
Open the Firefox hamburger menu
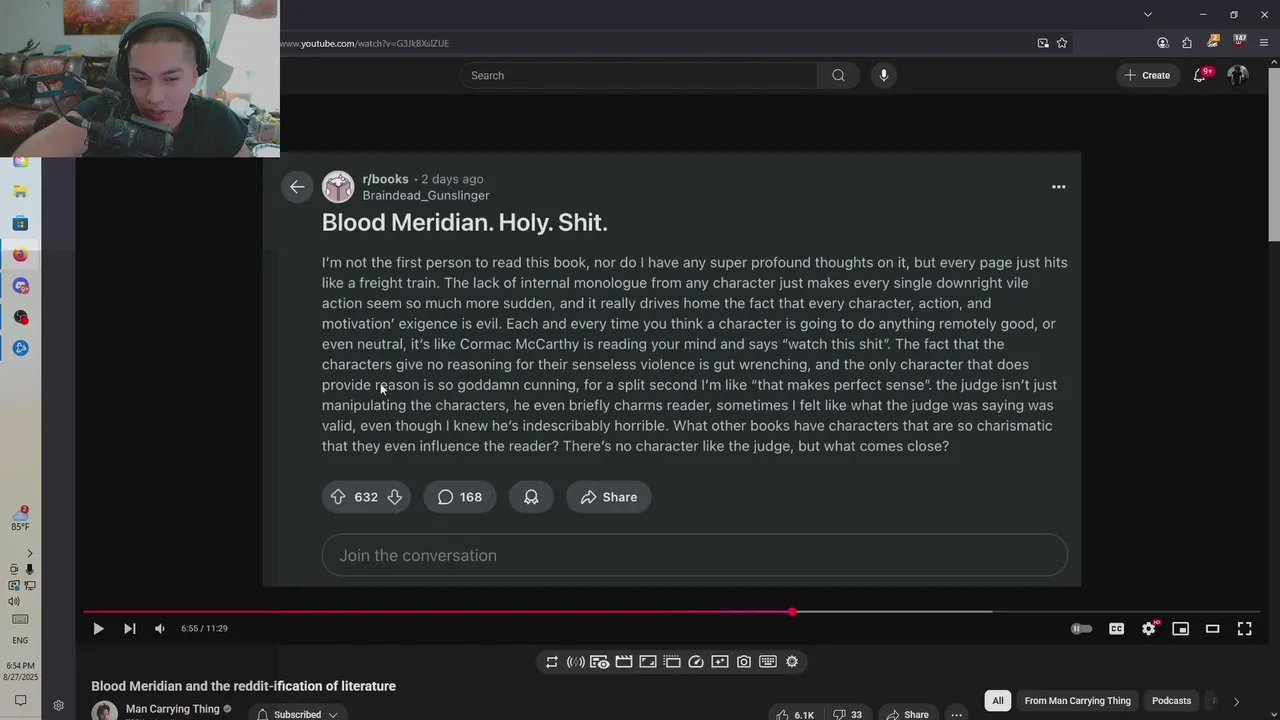coord(1264,43)
